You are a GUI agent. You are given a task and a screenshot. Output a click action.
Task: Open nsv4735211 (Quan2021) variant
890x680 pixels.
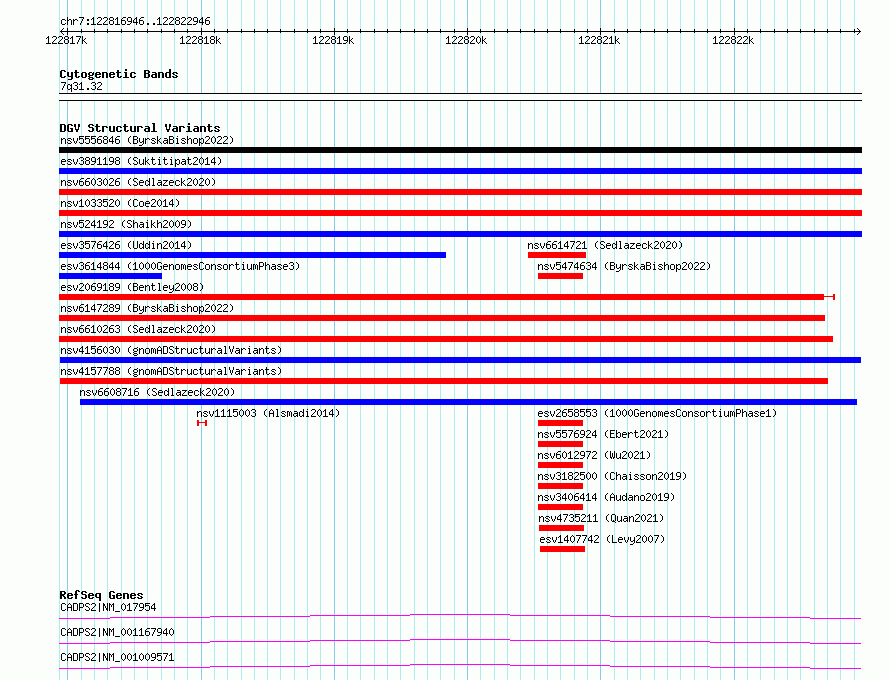601,518
